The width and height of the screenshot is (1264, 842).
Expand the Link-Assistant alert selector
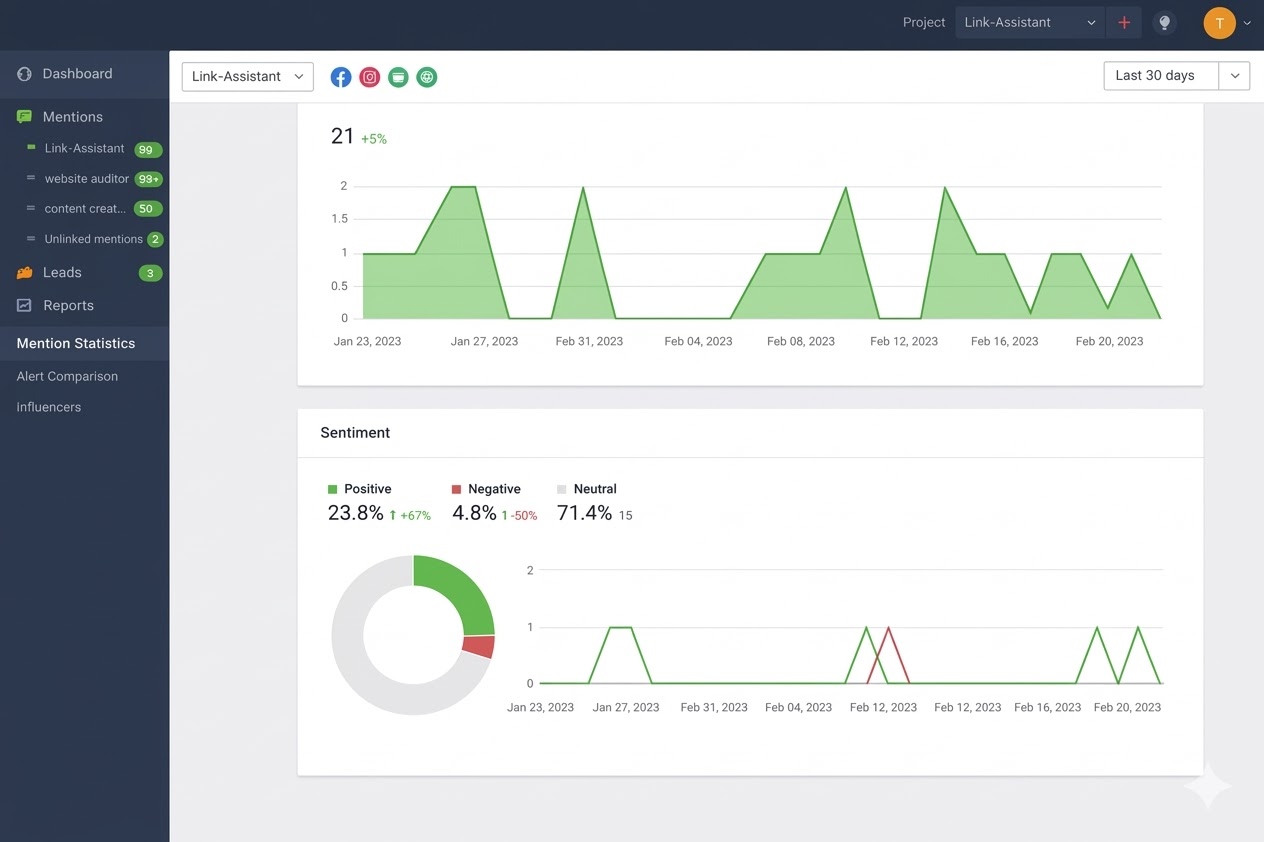(x=247, y=77)
